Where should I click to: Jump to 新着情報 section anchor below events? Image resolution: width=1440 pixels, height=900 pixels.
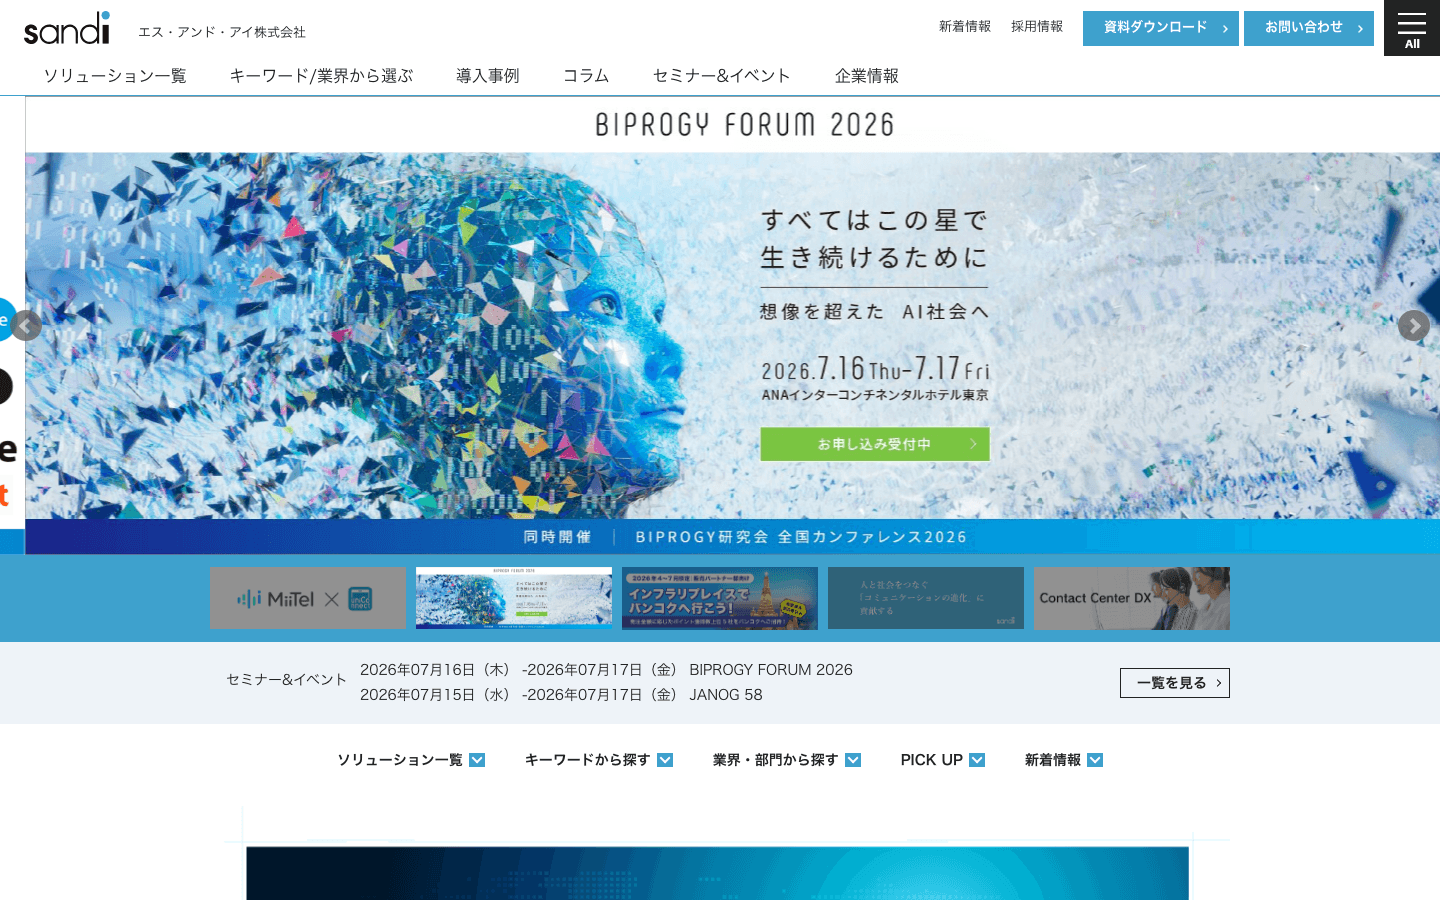click(x=1064, y=760)
